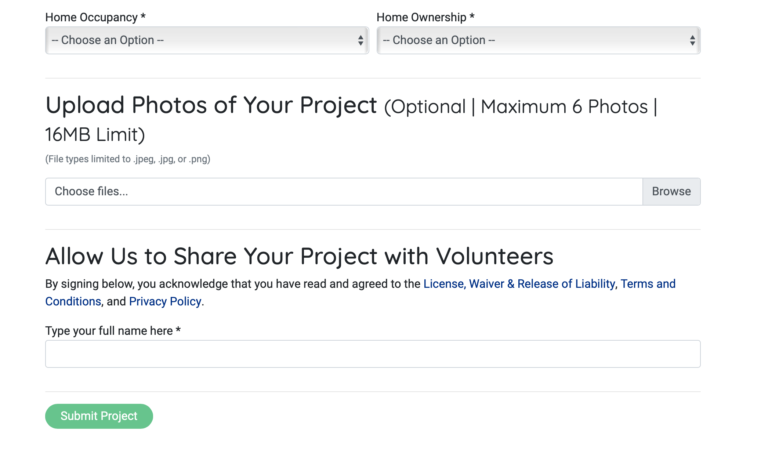Click the Home Ownership up-down arrow icon
The height and width of the screenshot is (453, 768).
(x=692, y=40)
